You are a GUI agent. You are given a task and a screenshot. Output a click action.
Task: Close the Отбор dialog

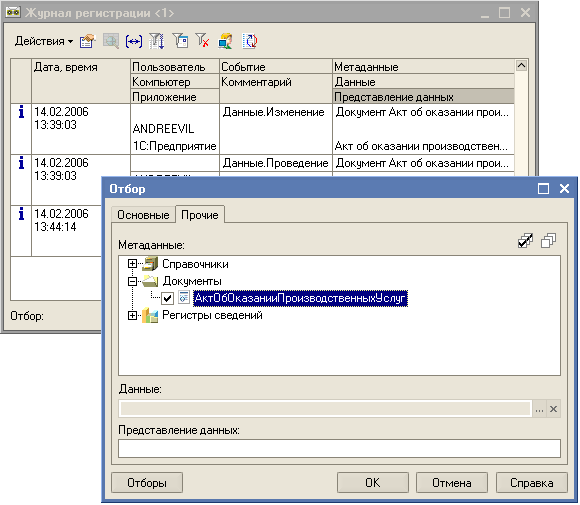(x=564, y=189)
